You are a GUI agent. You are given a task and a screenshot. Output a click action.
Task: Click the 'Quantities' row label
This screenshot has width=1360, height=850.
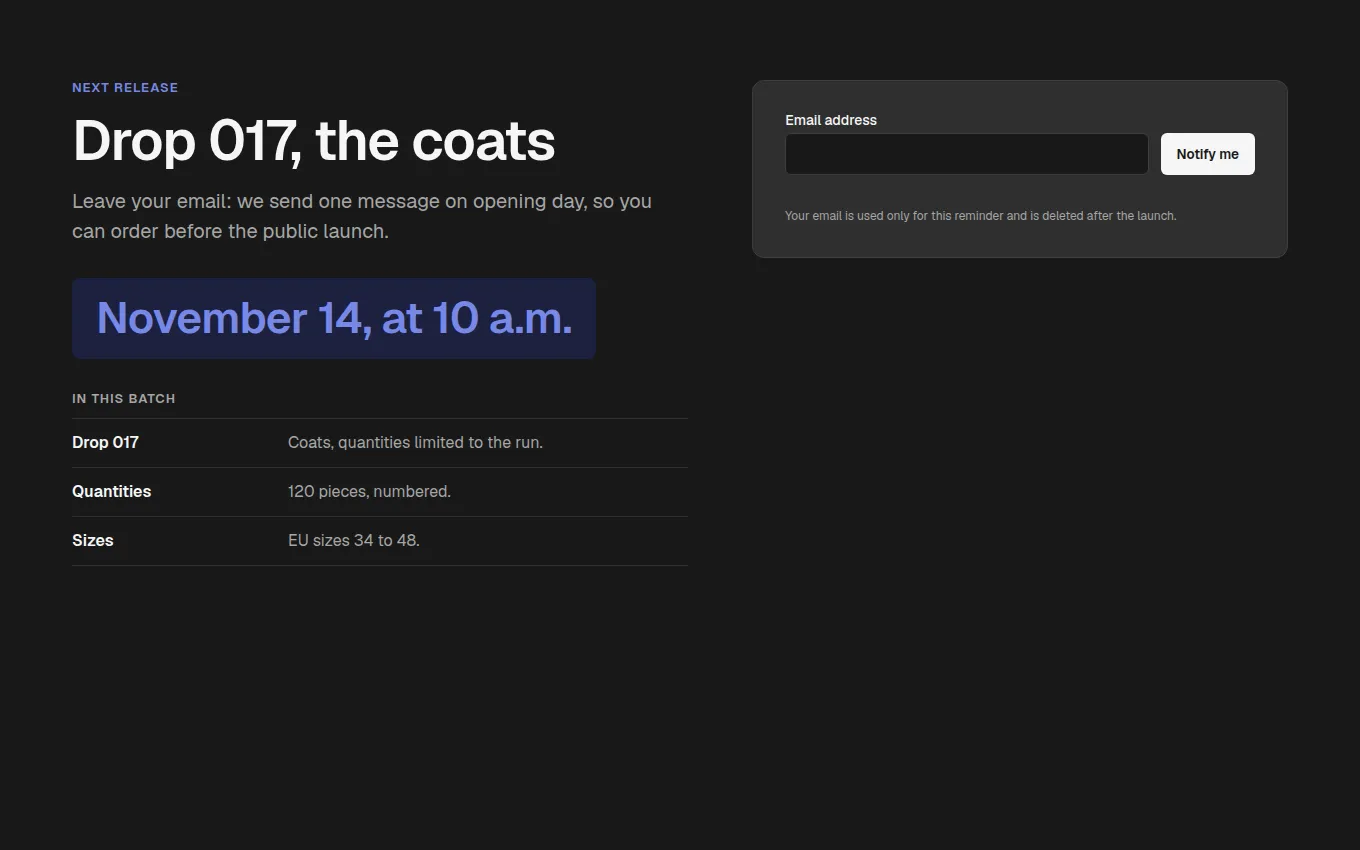111,491
